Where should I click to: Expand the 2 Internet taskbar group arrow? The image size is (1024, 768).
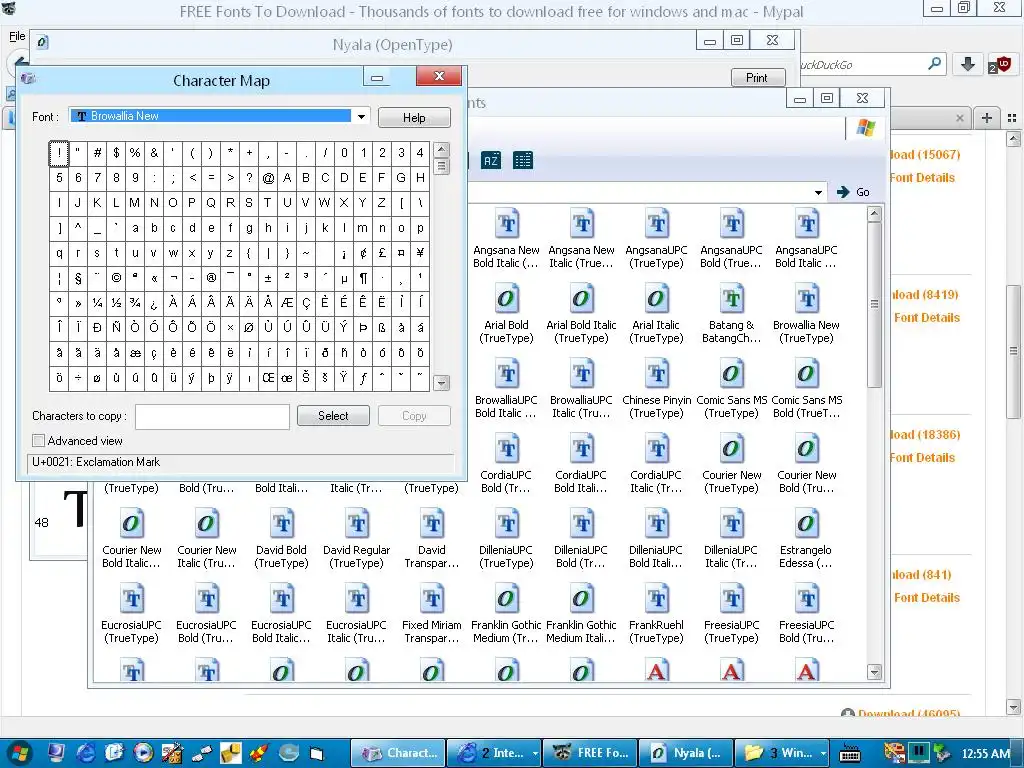(535, 753)
